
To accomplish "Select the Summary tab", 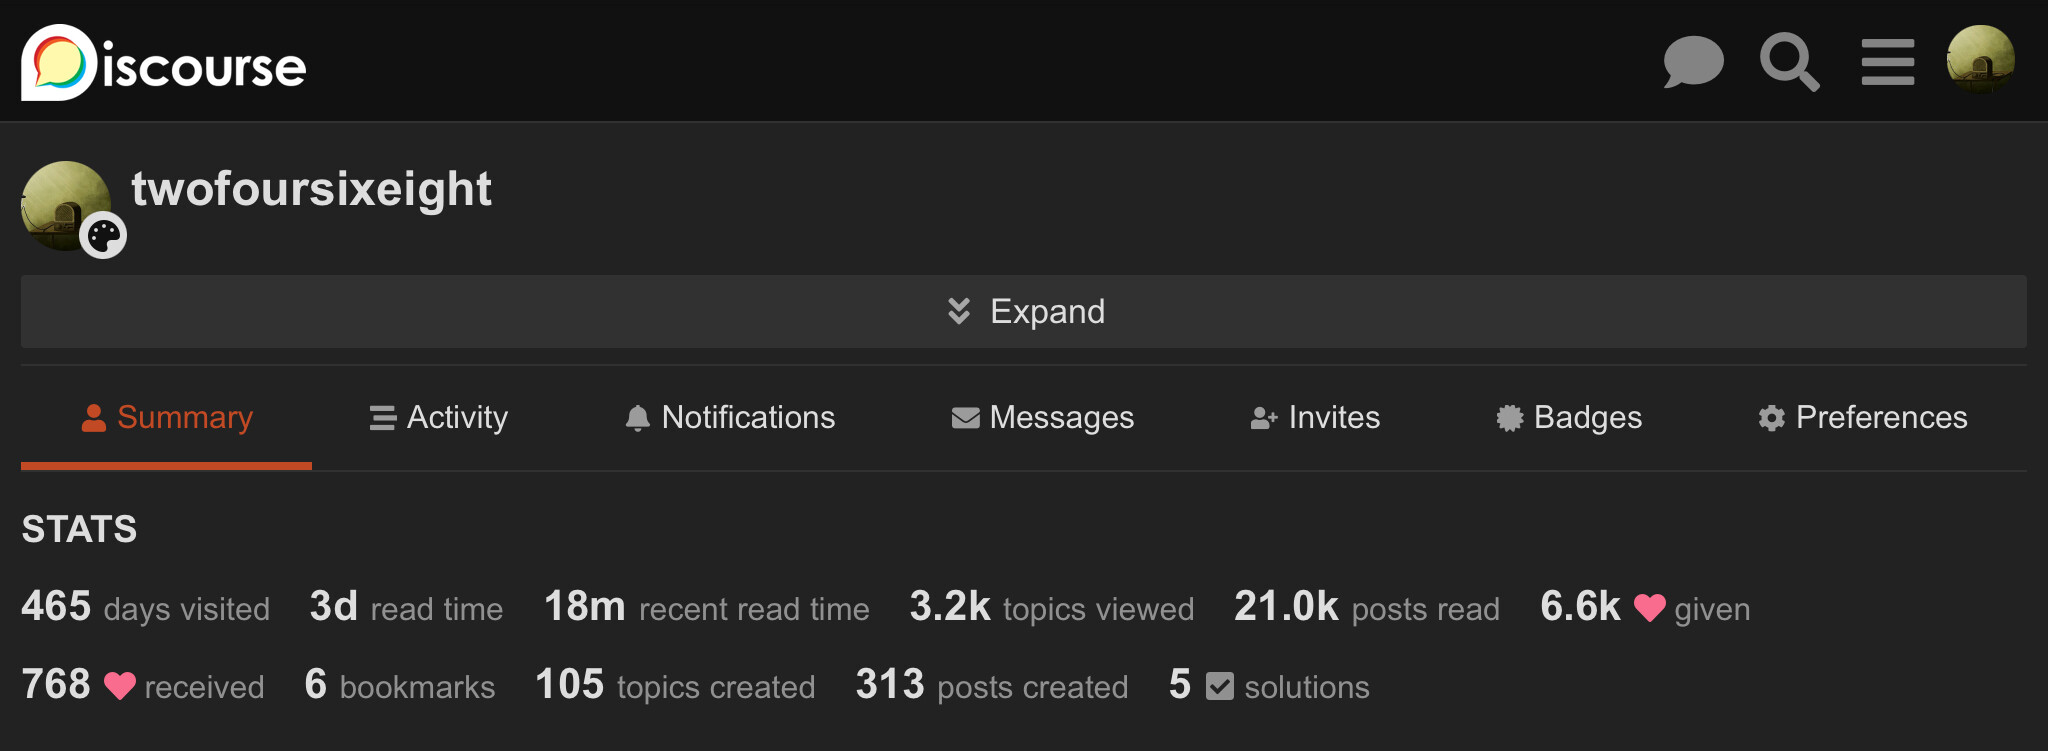I will pyautogui.click(x=167, y=418).
